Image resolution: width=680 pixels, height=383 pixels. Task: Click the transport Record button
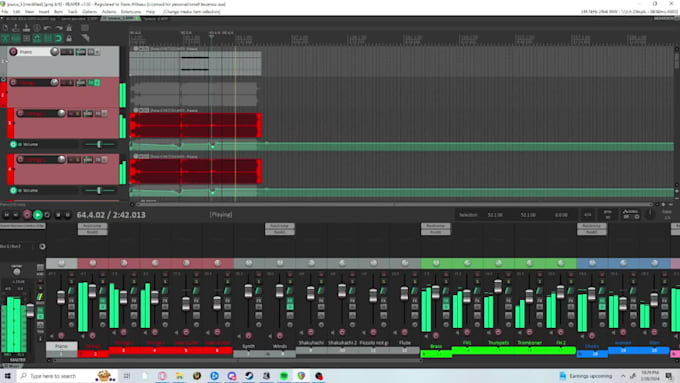tap(27, 215)
